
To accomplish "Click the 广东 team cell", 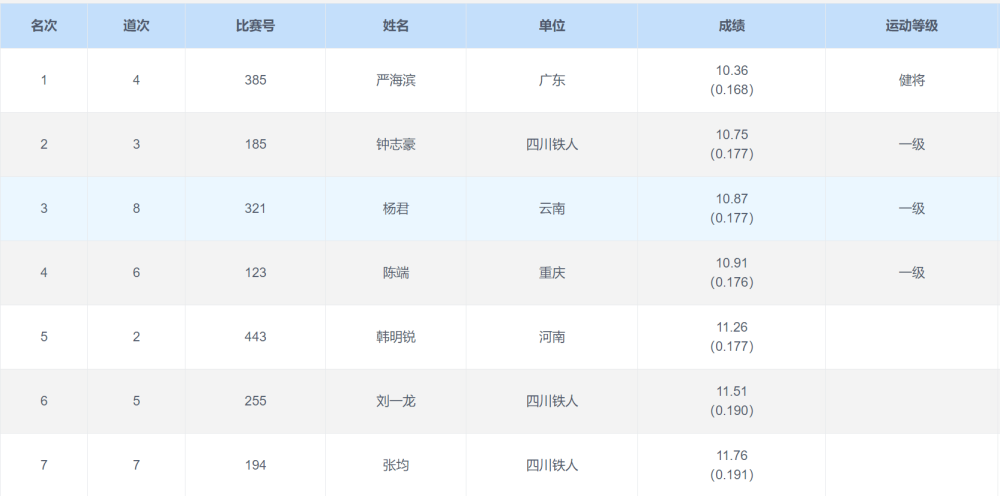I will [552, 81].
